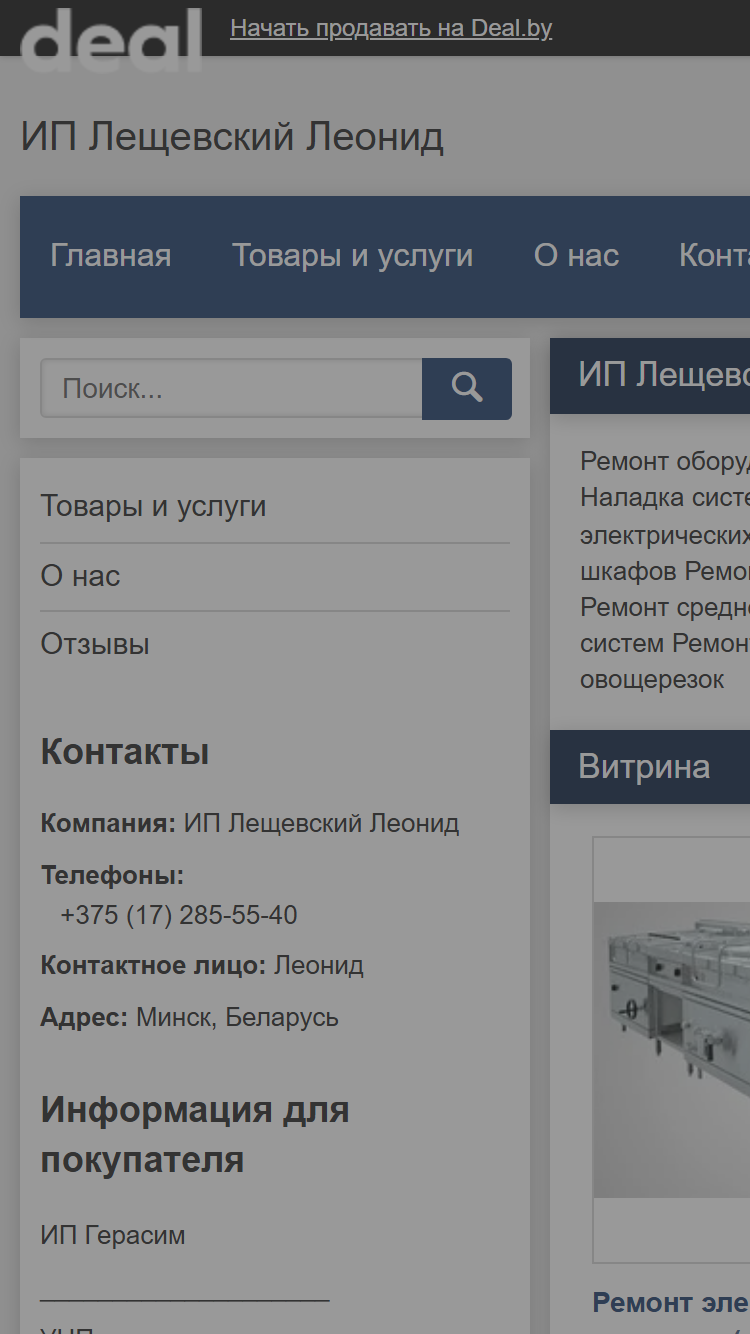
Task: Click the 'ИП Лещево...' content block header
Action: pos(650,376)
